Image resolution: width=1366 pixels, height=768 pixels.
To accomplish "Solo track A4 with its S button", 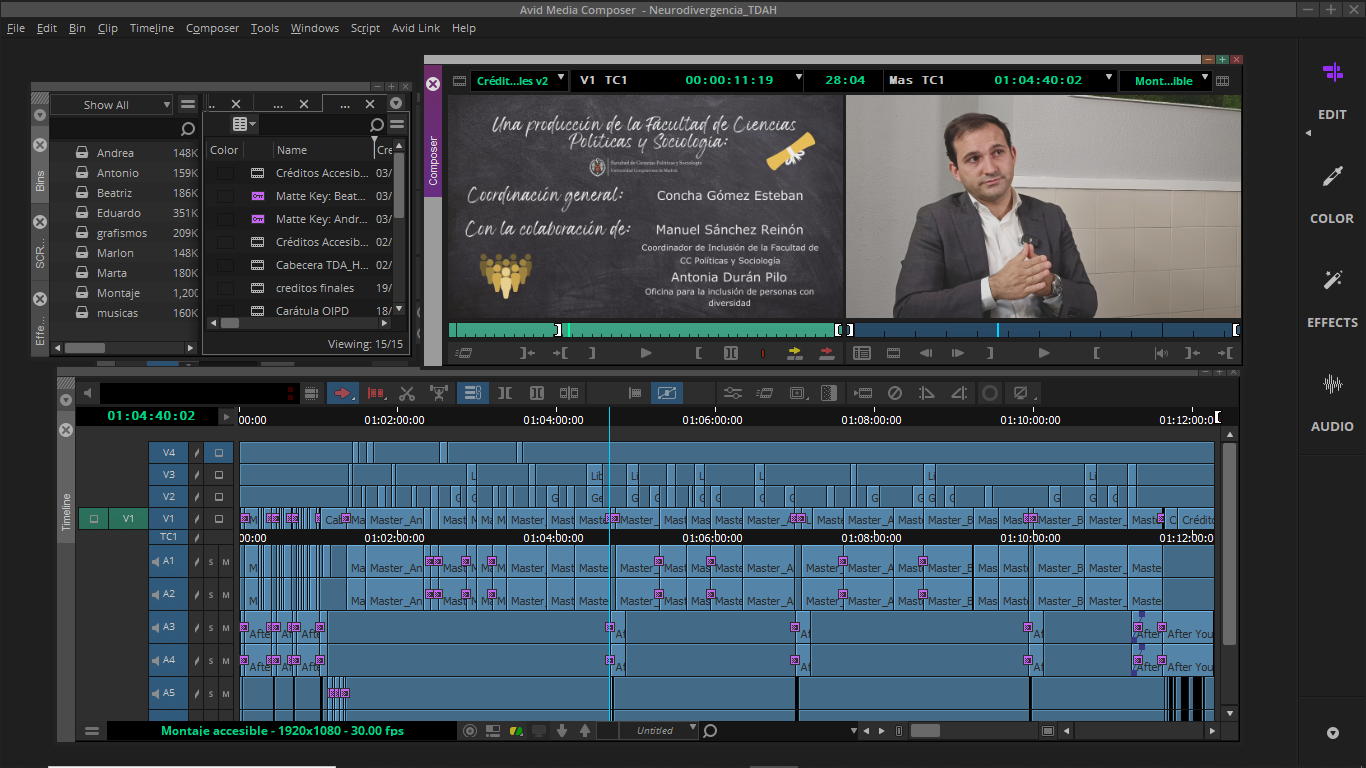I will [x=211, y=661].
